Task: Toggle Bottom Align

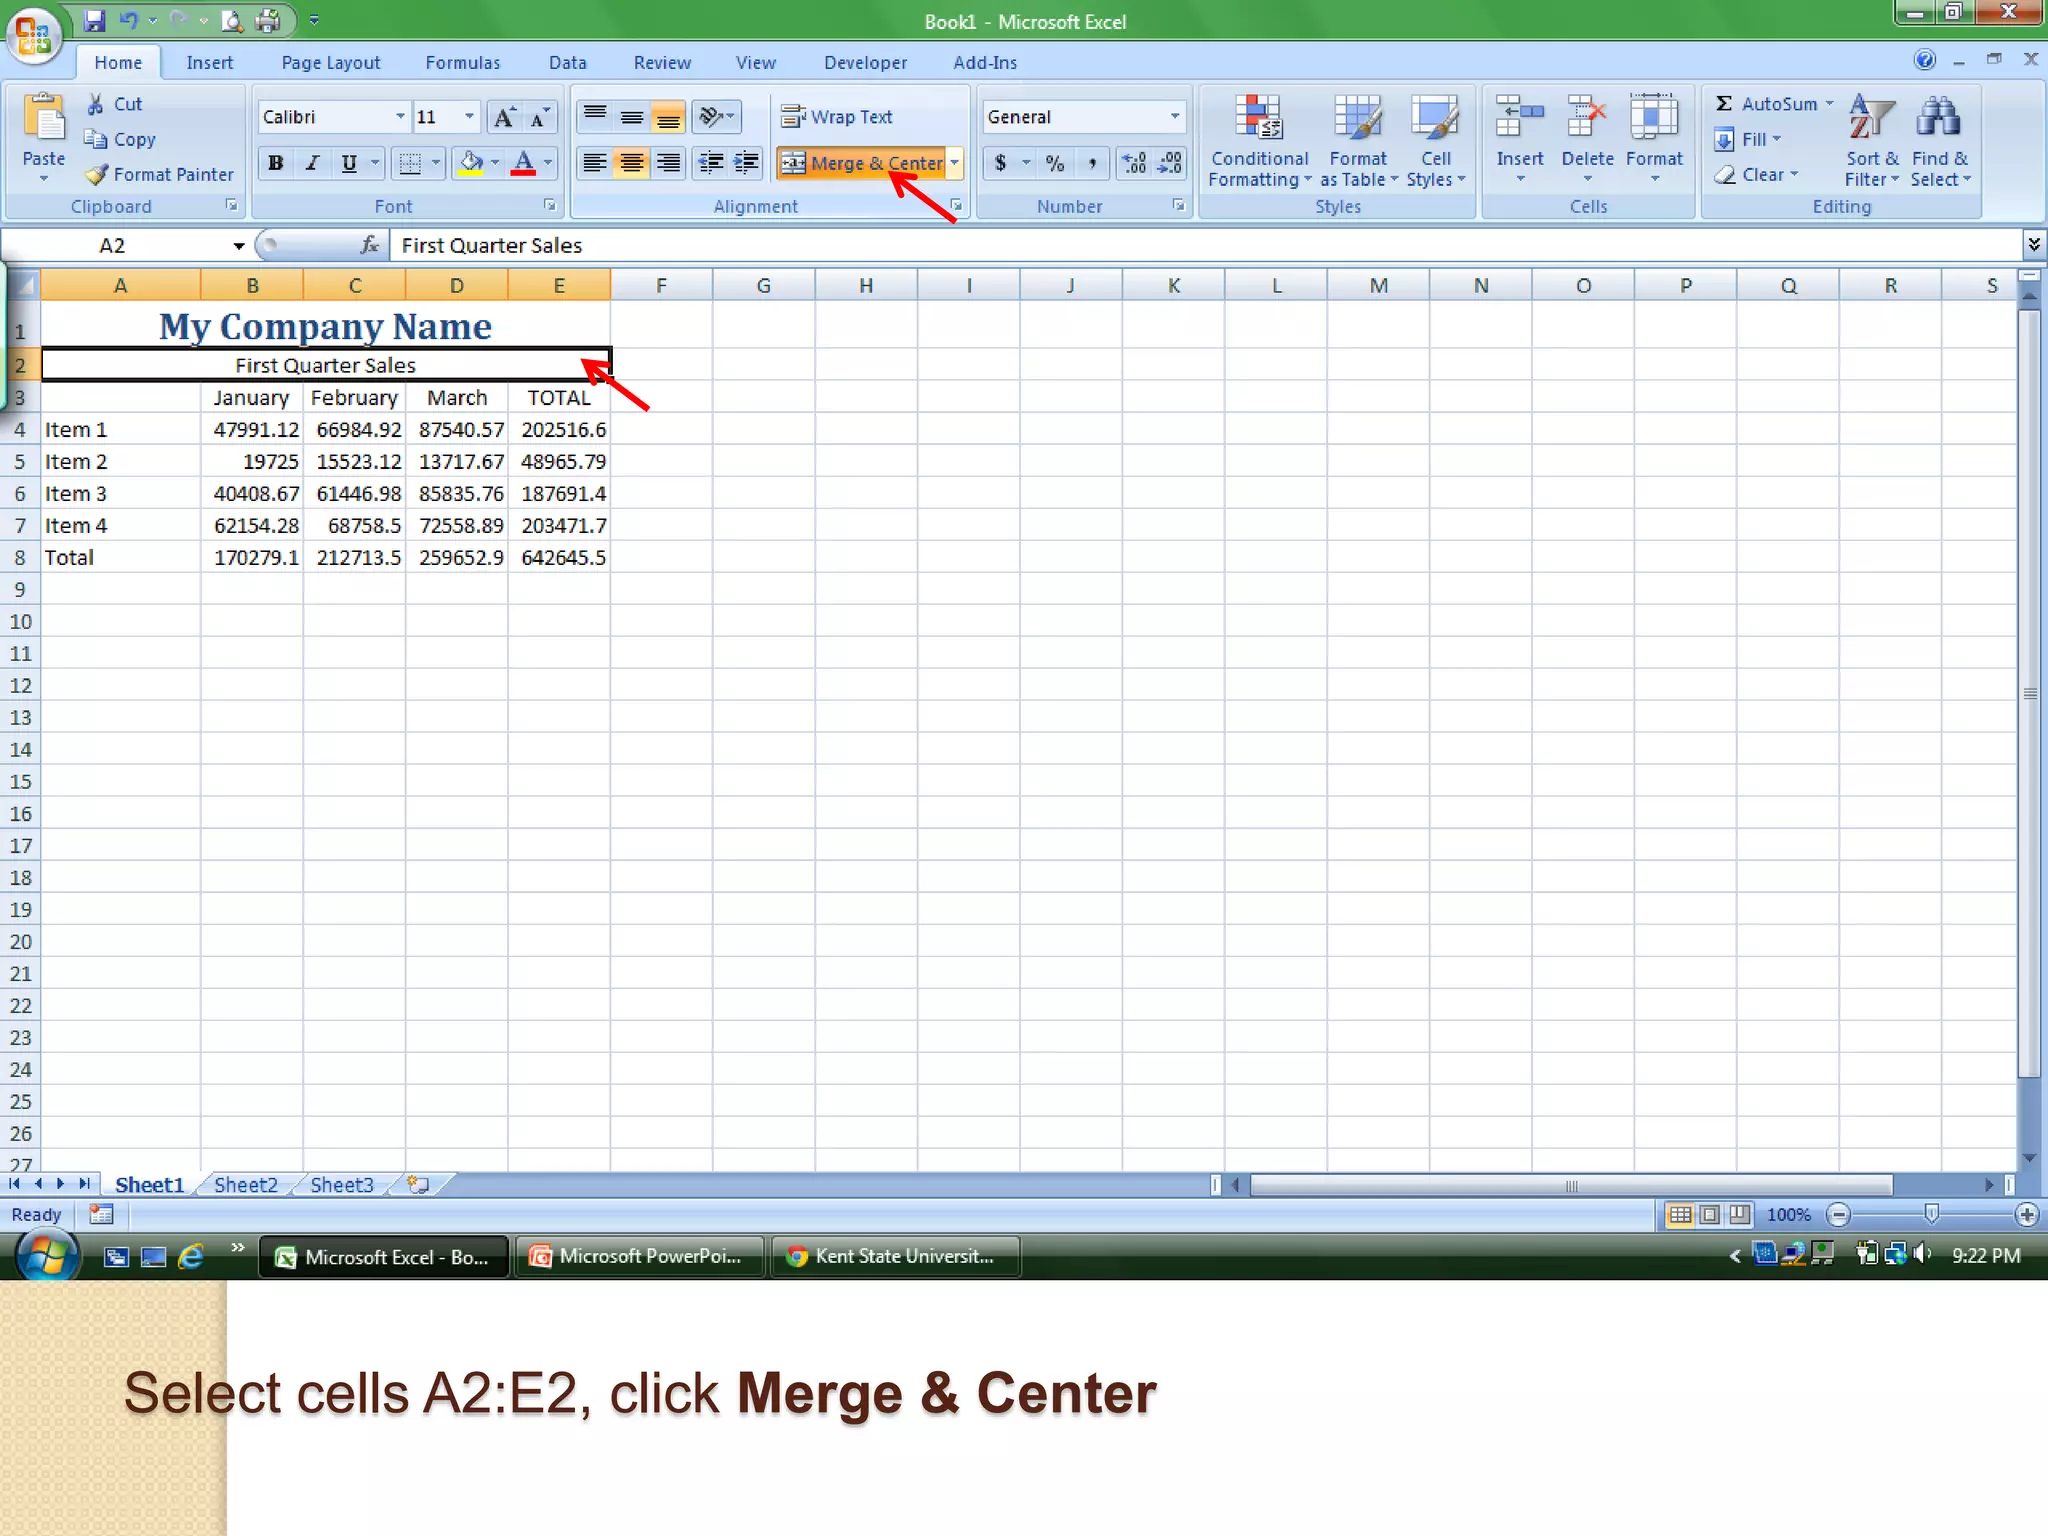Action: click(669, 117)
